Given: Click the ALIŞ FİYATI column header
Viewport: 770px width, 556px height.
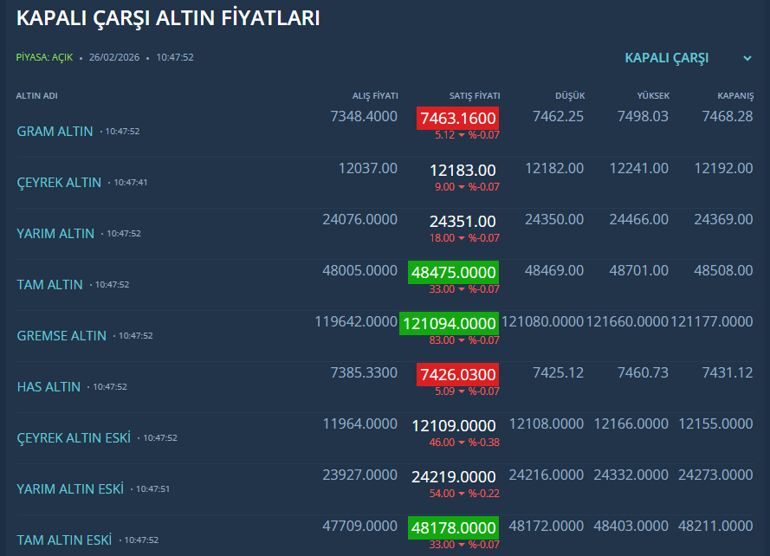Looking at the screenshot, I should click(375, 96).
